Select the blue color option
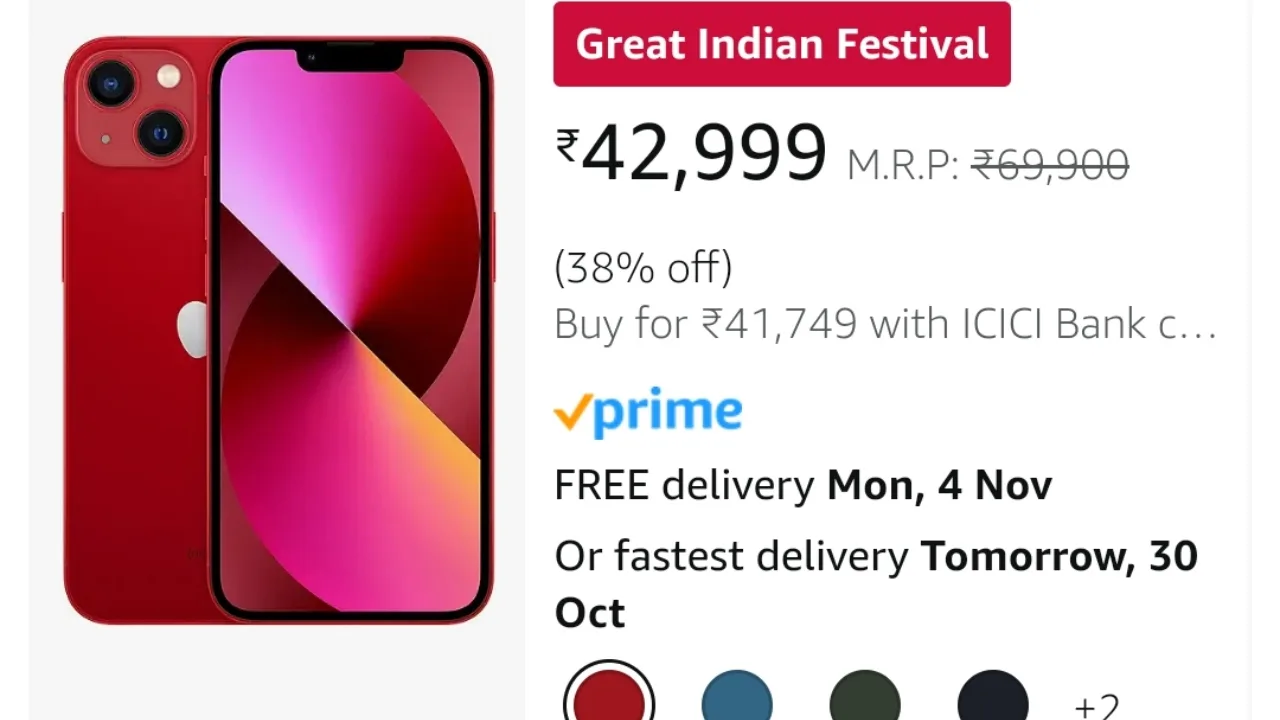 click(x=737, y=697)
